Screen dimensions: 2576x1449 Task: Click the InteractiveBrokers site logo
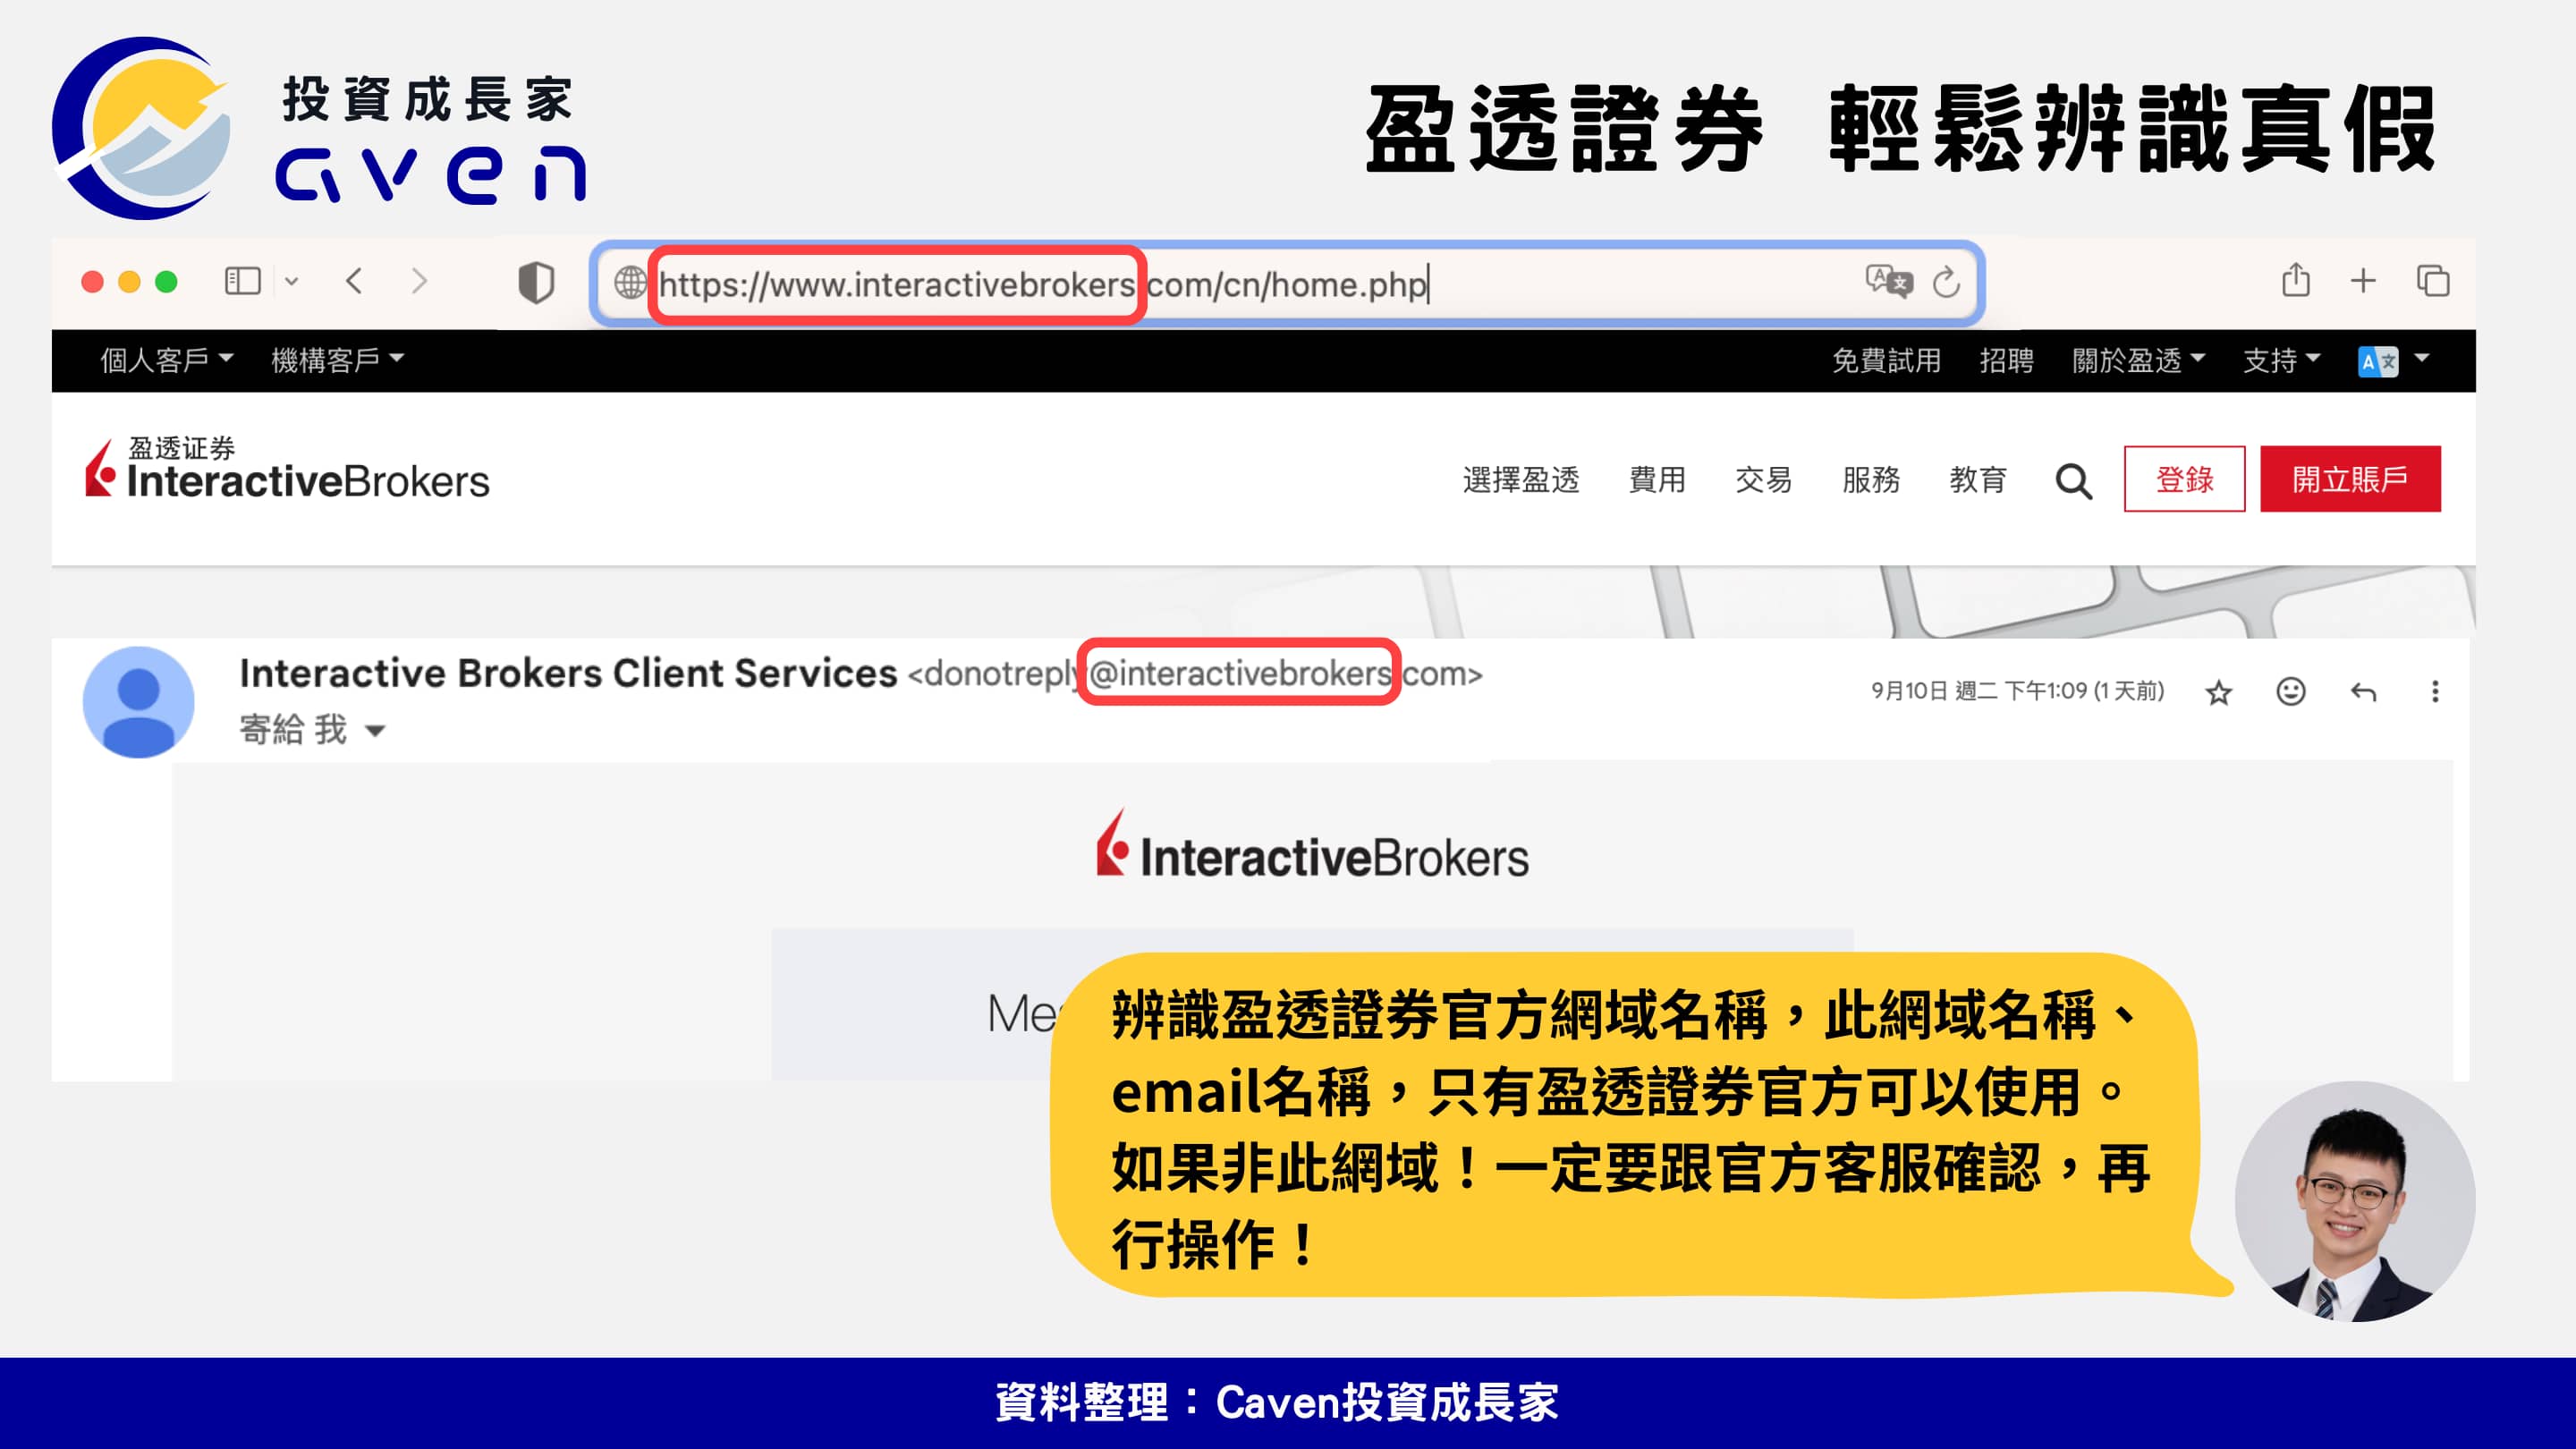pyautogui.click(x=288, y=468)
